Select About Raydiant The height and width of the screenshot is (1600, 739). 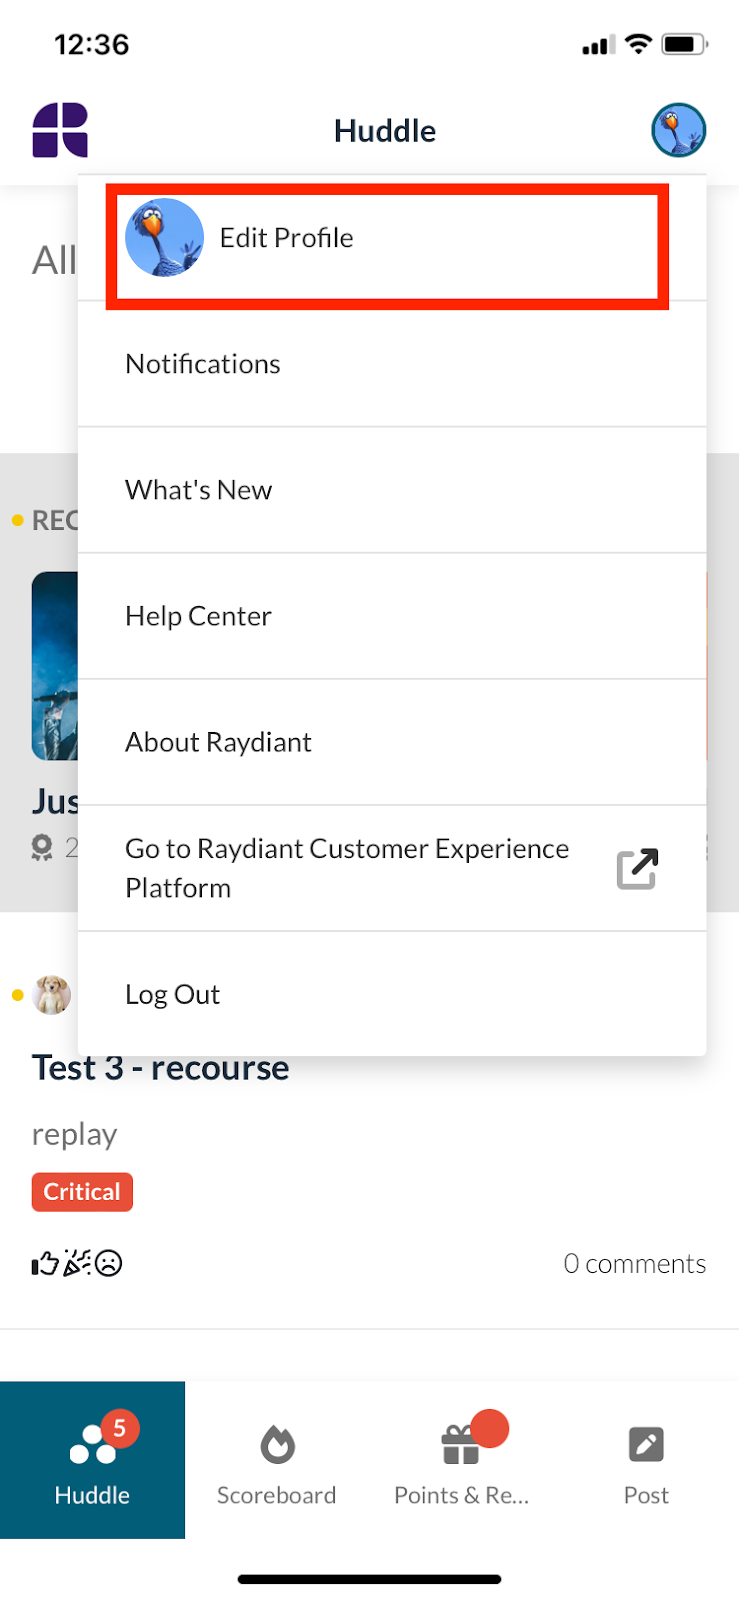point(392,742)
